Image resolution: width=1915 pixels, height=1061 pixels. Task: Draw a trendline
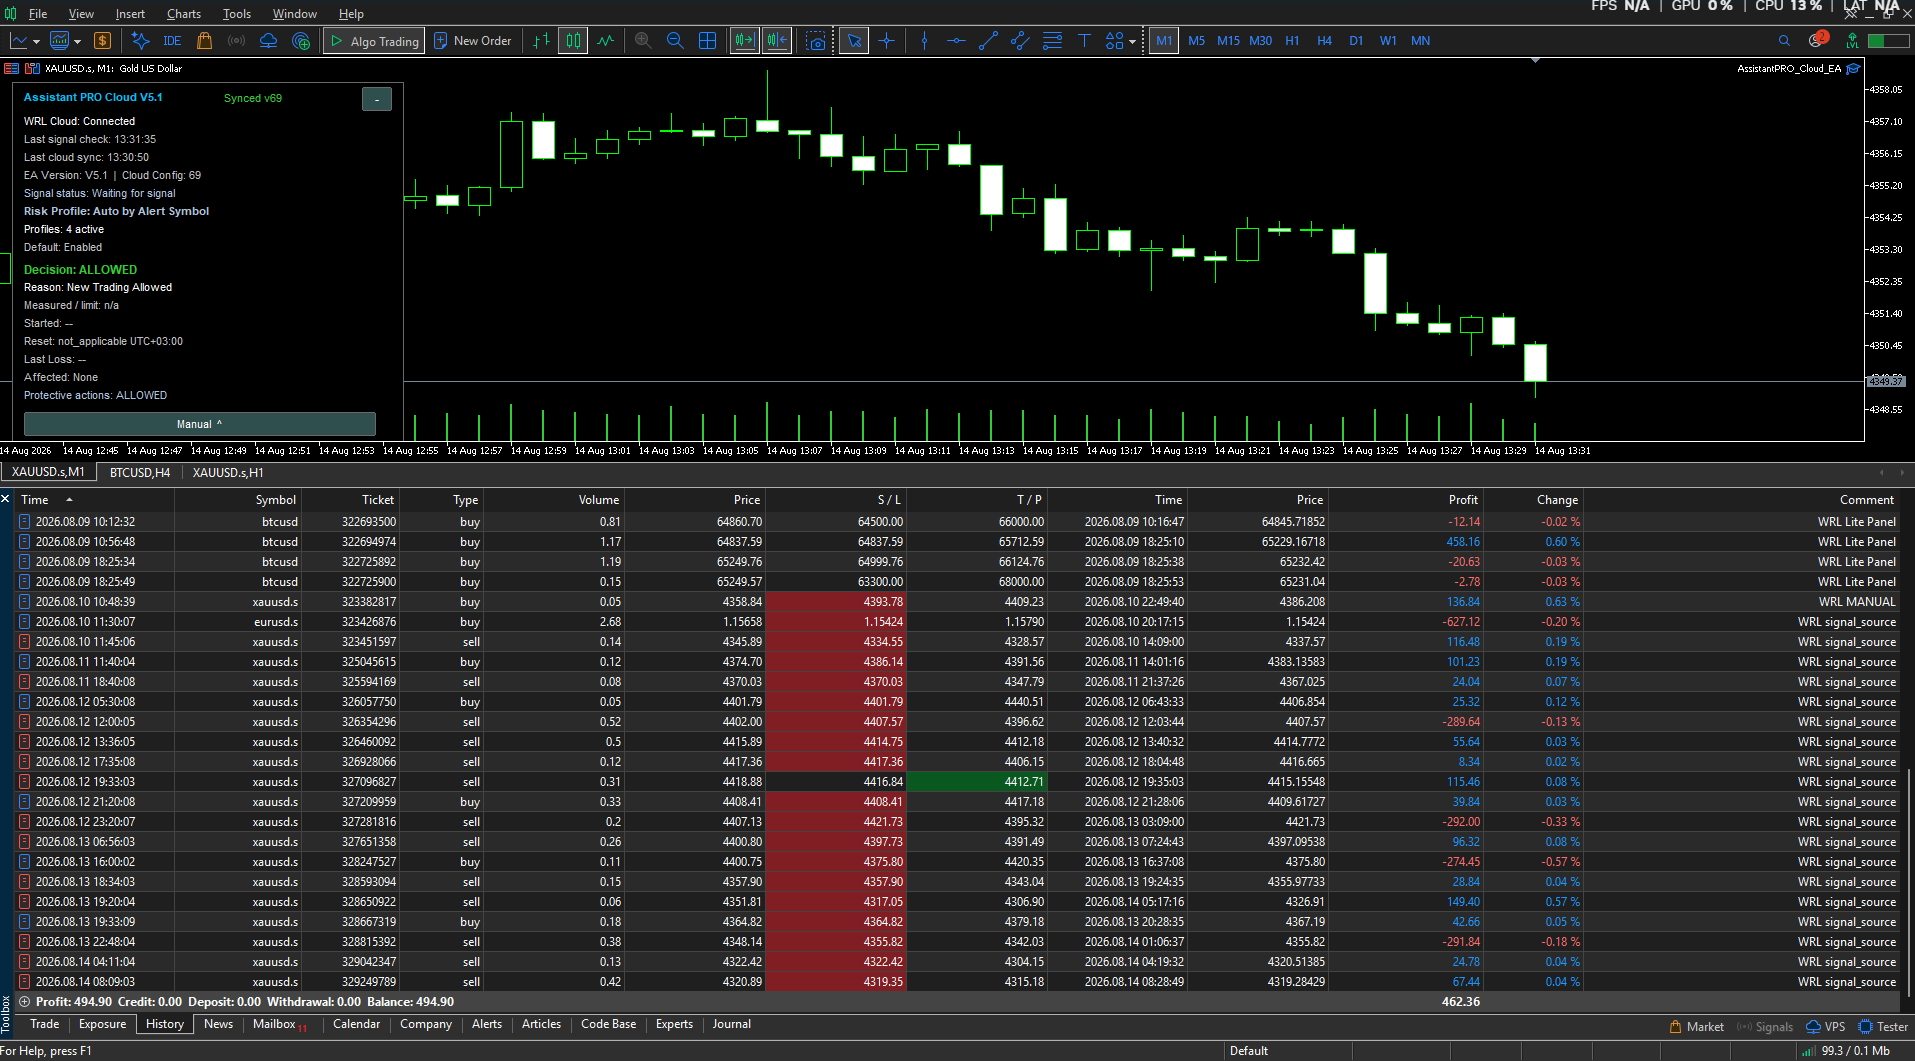pos(988,41)
